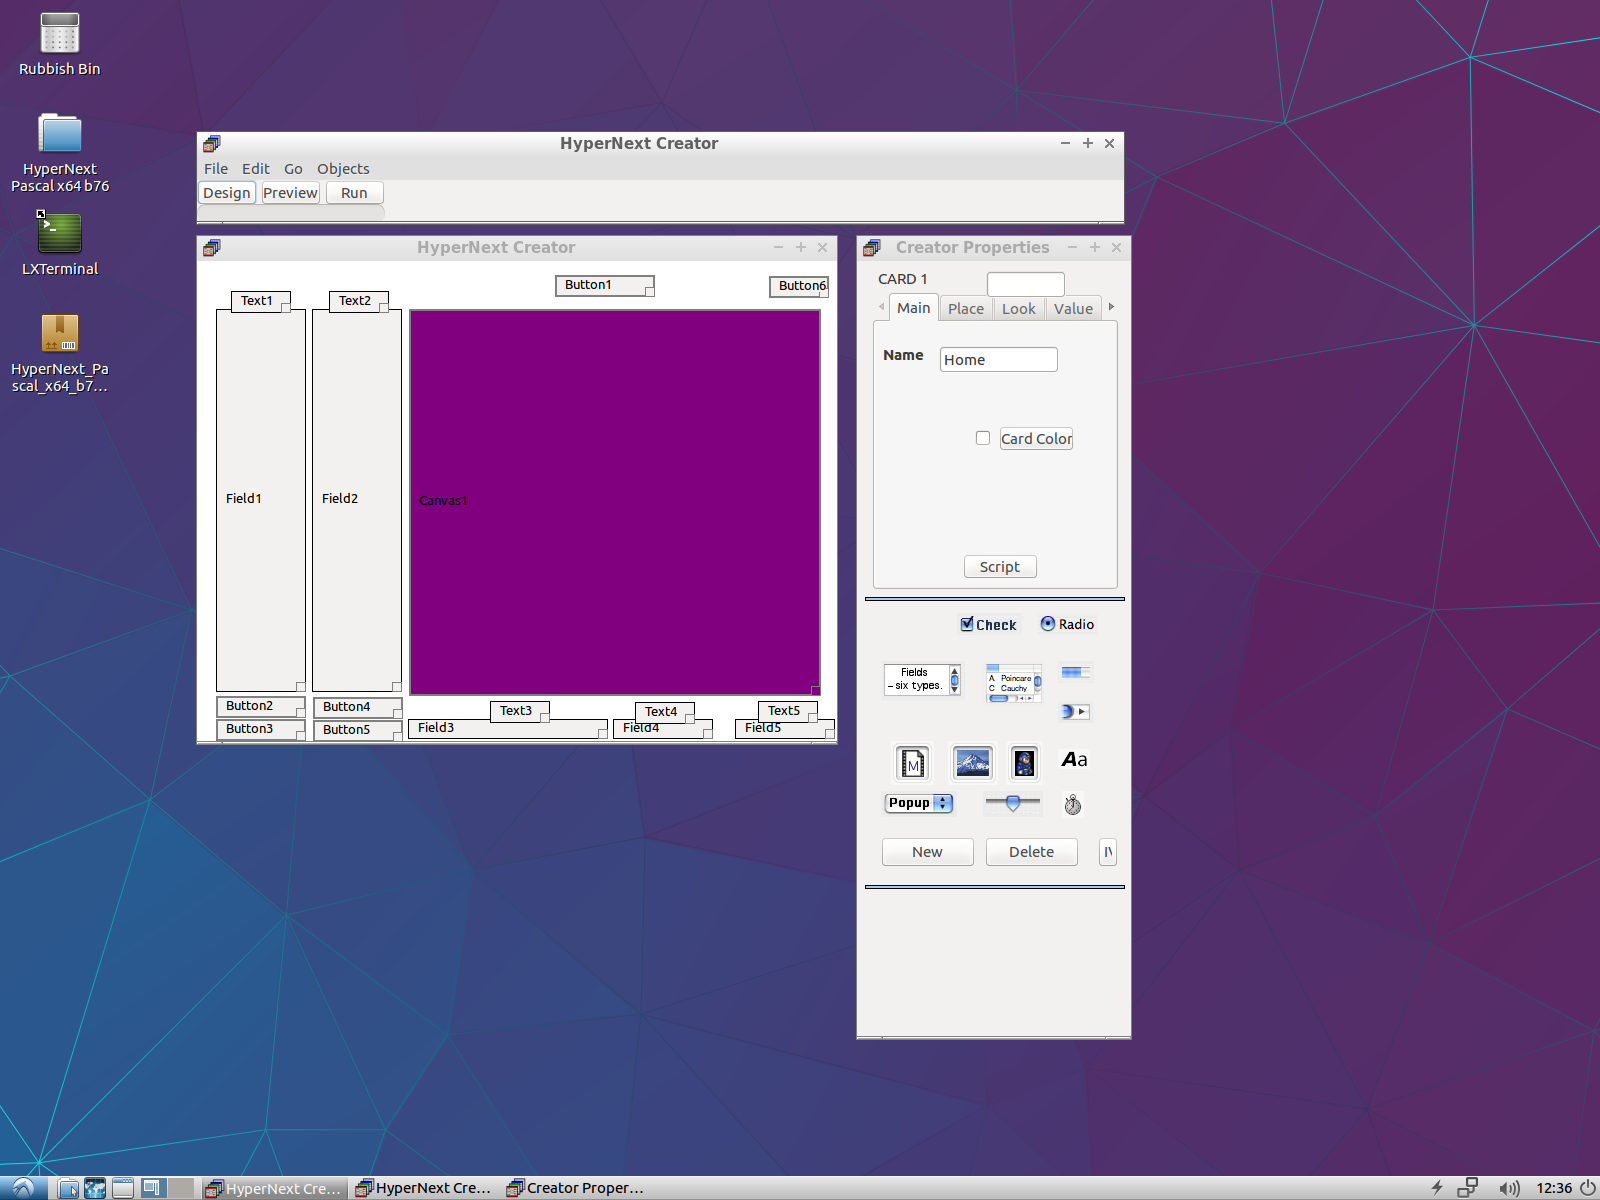Select the sprite character object icon
This screenshot has width=1600, height=1200.
click(1023, 763)
